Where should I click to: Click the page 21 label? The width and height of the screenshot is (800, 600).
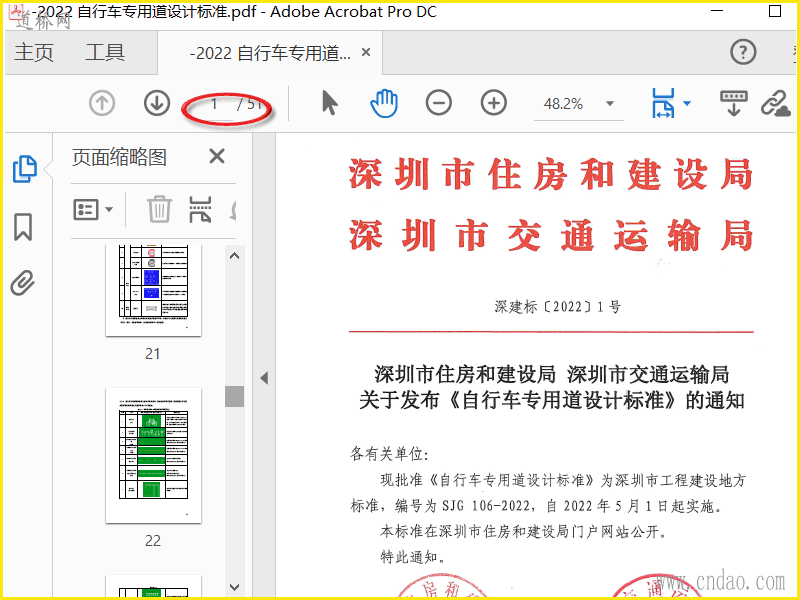pyautogui.click(x=153, y=354)
